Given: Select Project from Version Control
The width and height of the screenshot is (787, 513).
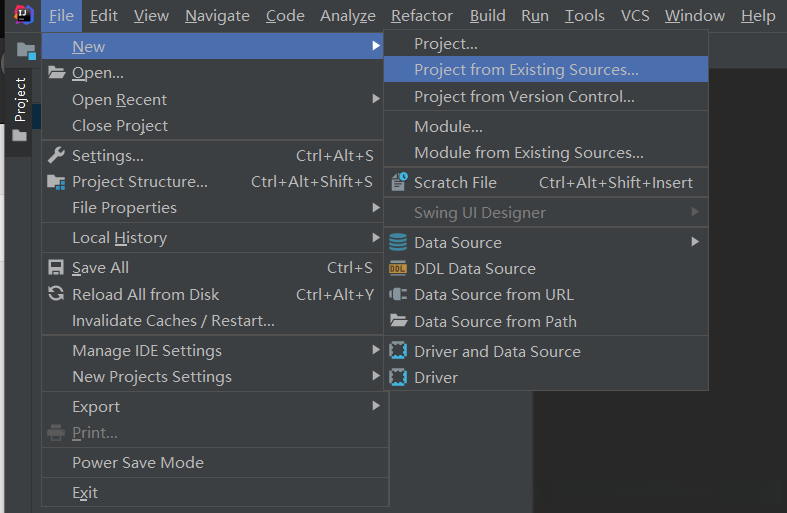Looking at the screenshot, I should tap(524, 97).
